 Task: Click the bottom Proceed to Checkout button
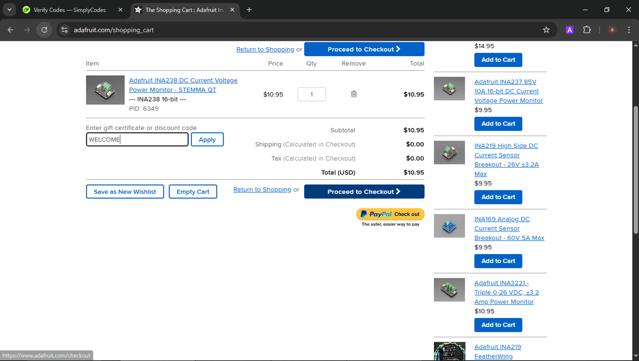click(364, 192)
